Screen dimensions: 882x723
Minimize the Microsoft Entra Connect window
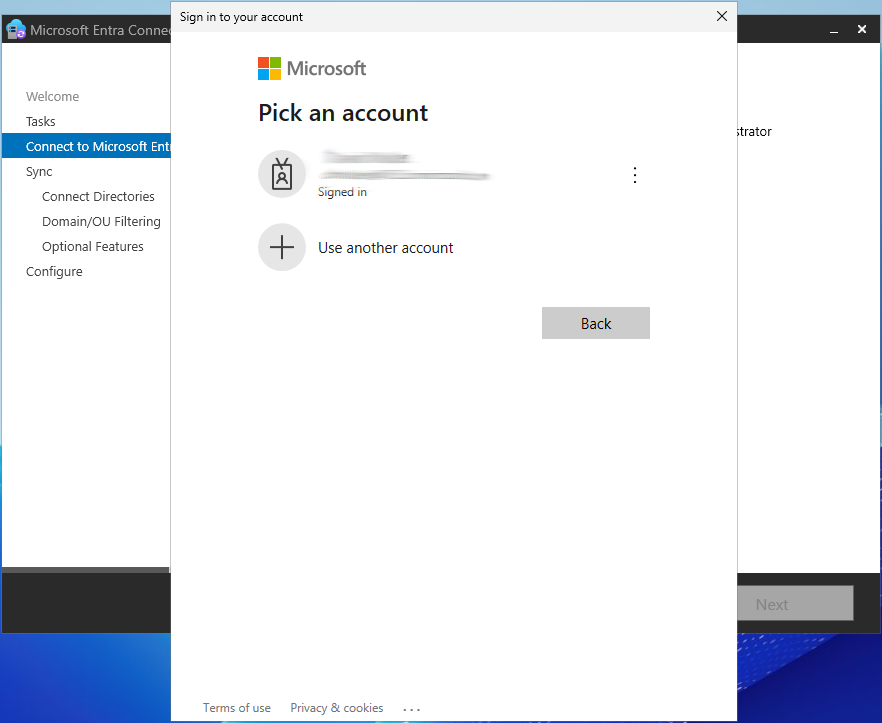(834, 30)
